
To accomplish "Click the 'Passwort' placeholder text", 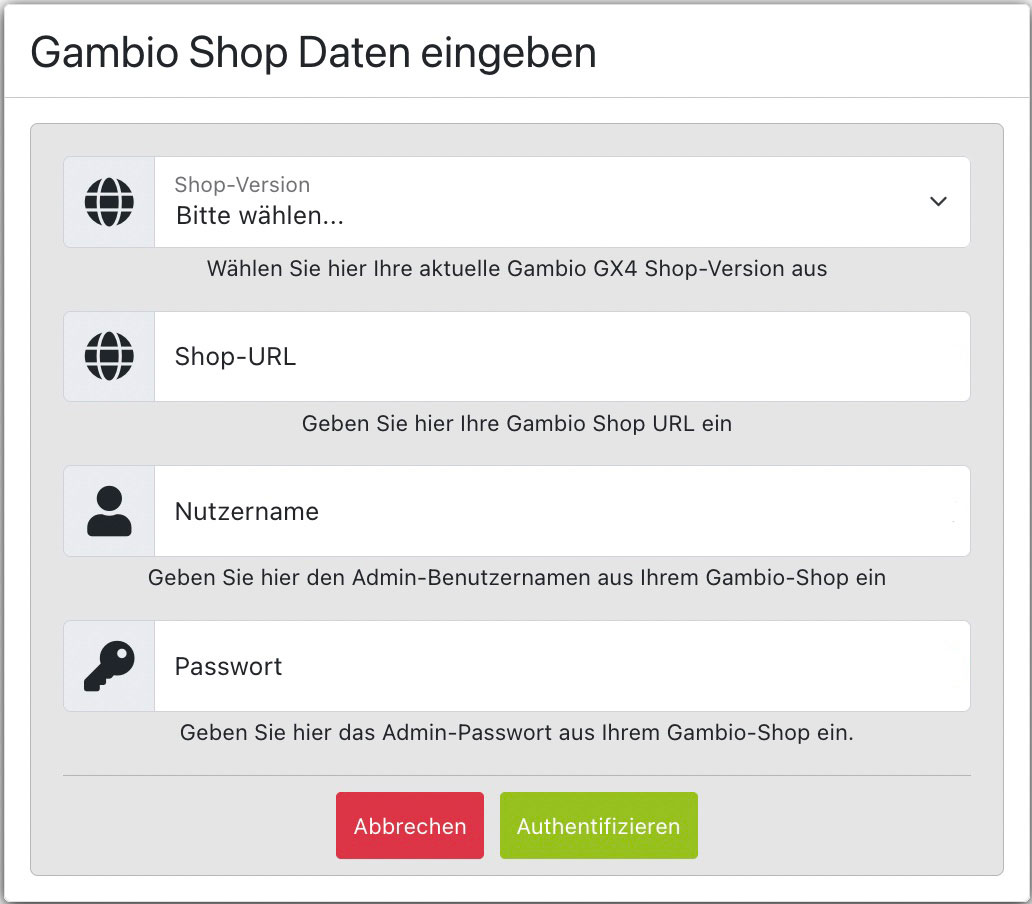I will (x=228, y=666).
